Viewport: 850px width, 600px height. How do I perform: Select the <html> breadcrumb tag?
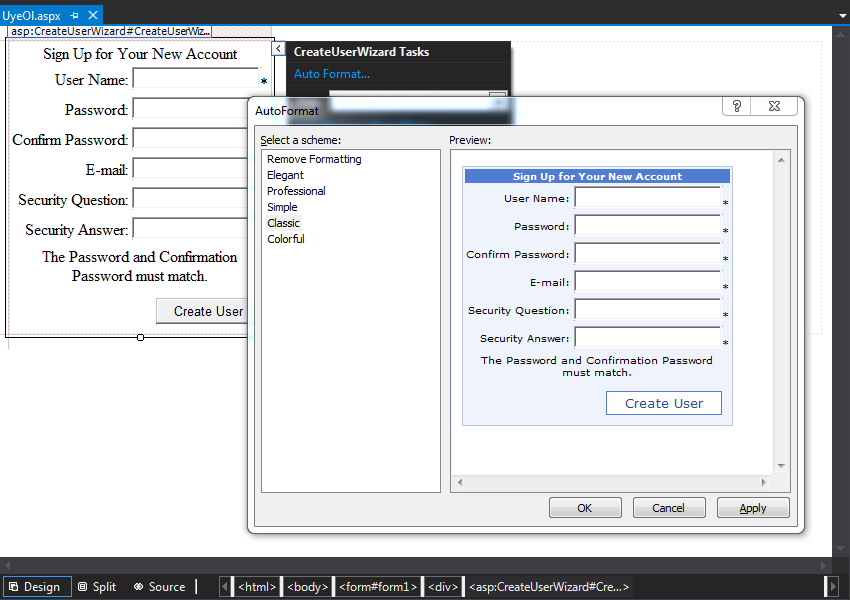[x=257, y=586]
